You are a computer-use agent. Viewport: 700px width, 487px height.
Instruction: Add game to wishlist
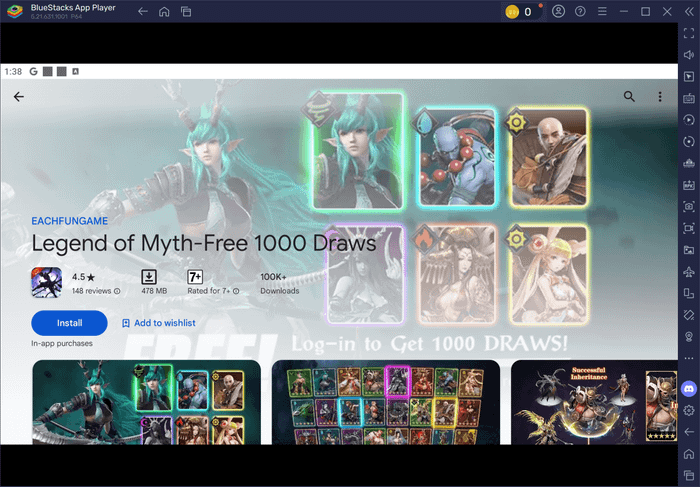coord(158,323)
